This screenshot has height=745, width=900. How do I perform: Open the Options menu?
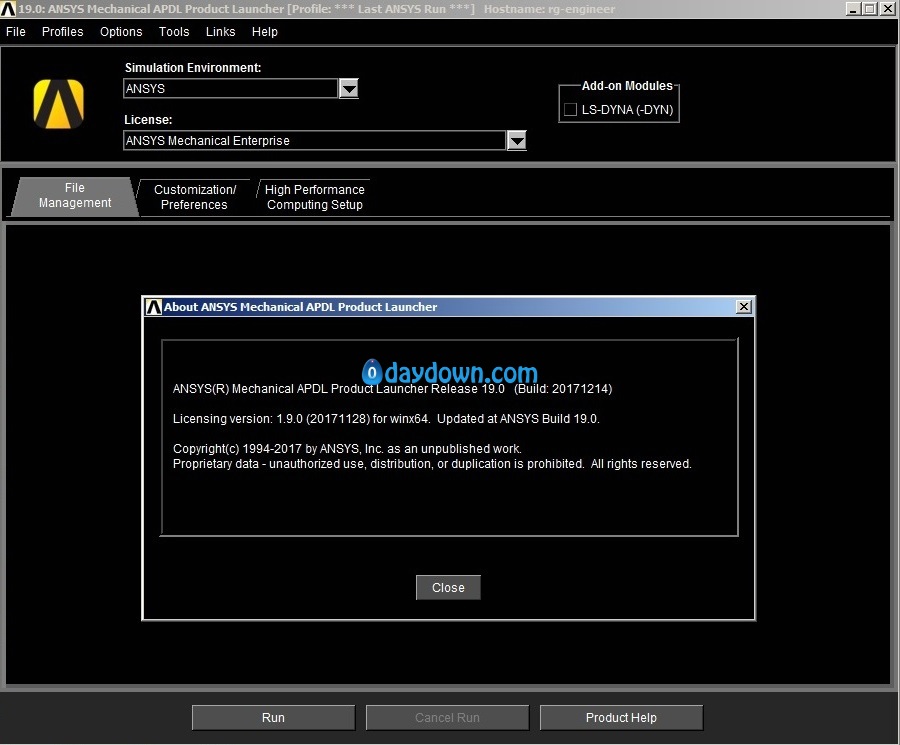(121, 32)
